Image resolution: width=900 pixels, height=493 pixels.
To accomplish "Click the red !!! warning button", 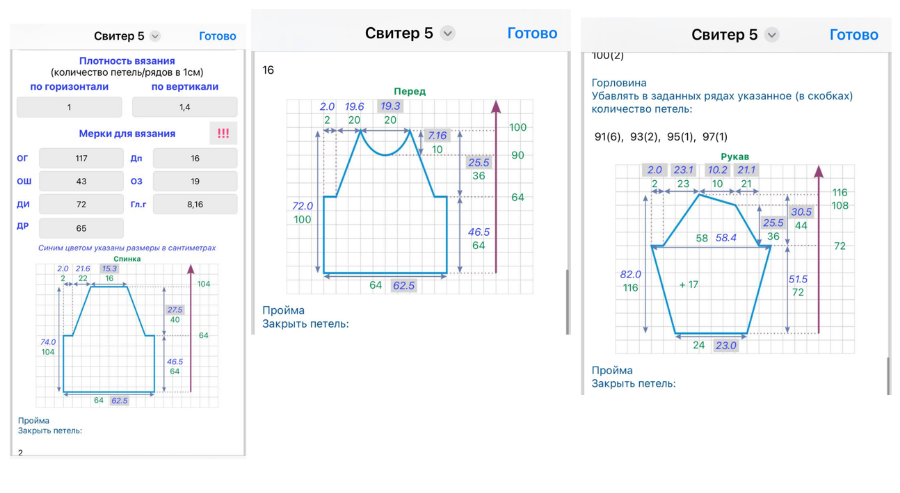I will [223, 133].
